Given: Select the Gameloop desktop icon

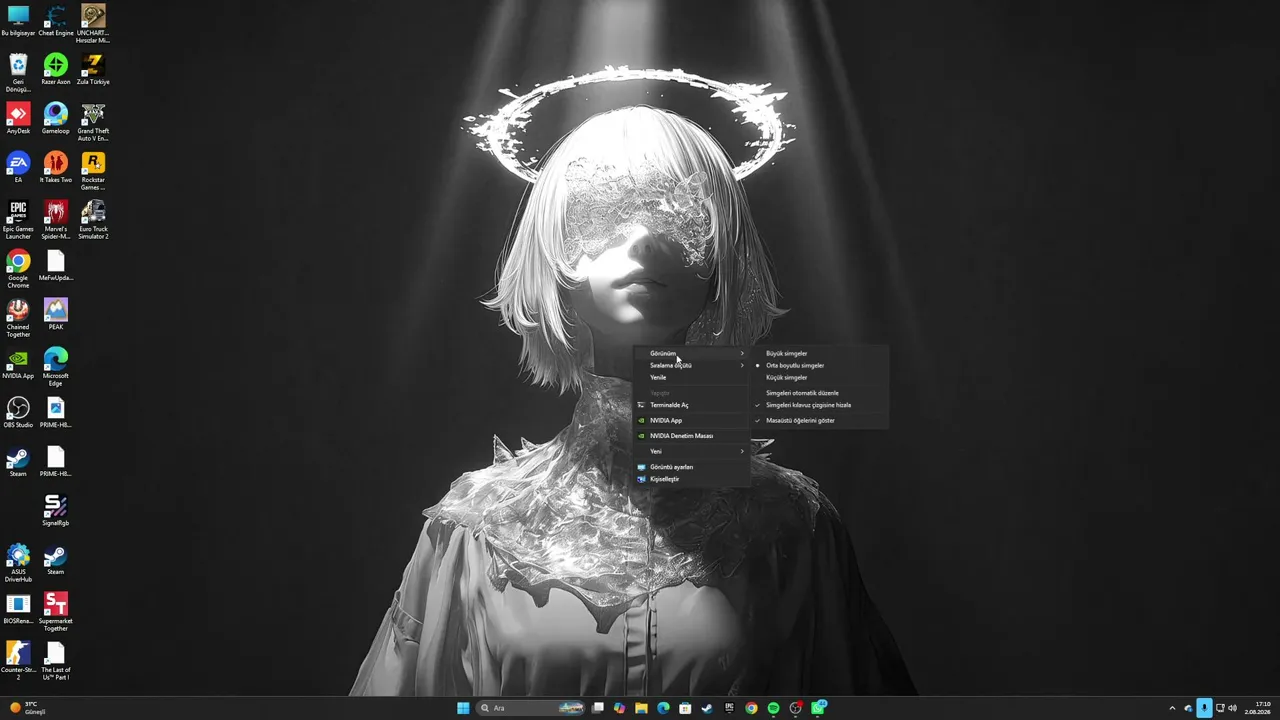Looking at the screenshot, I should [56, 118].
